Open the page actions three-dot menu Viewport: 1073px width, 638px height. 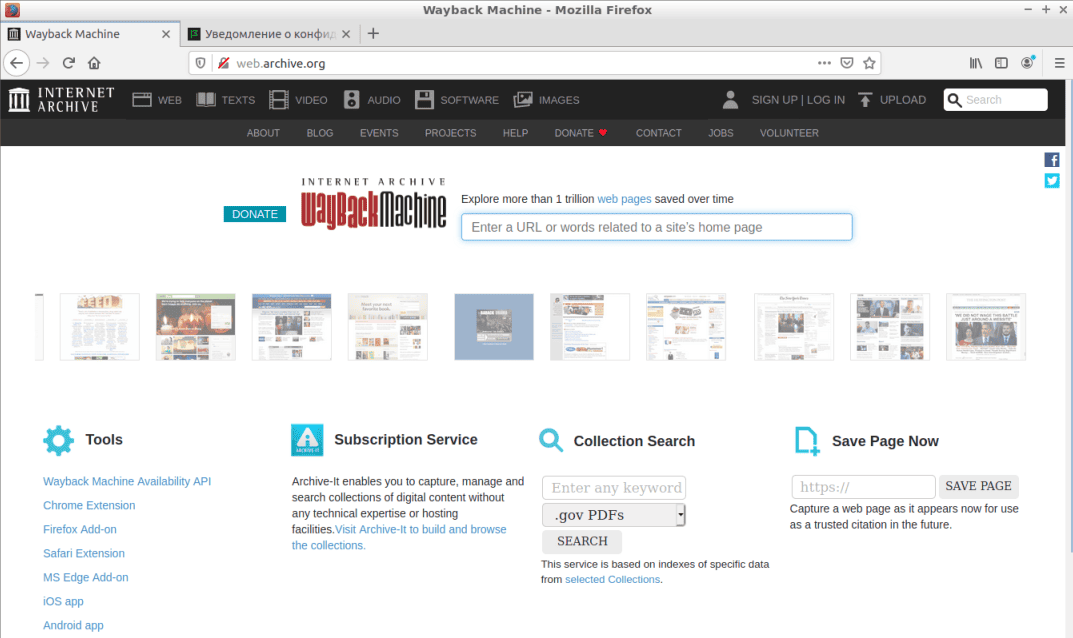(x=824, y=63)
